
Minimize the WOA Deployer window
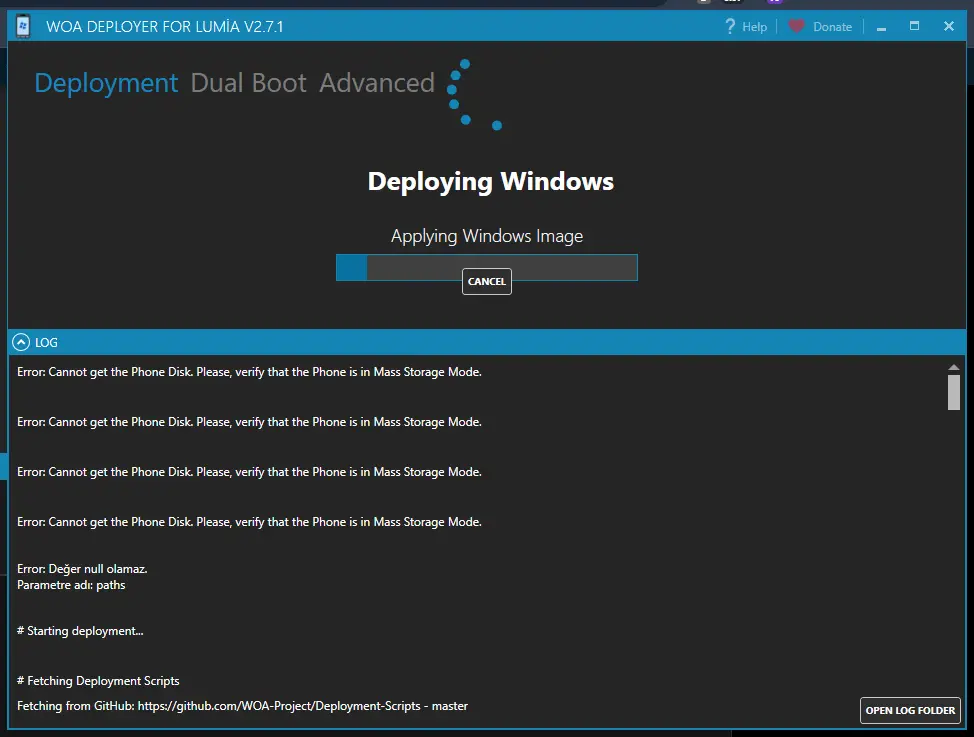click(881, 27)
